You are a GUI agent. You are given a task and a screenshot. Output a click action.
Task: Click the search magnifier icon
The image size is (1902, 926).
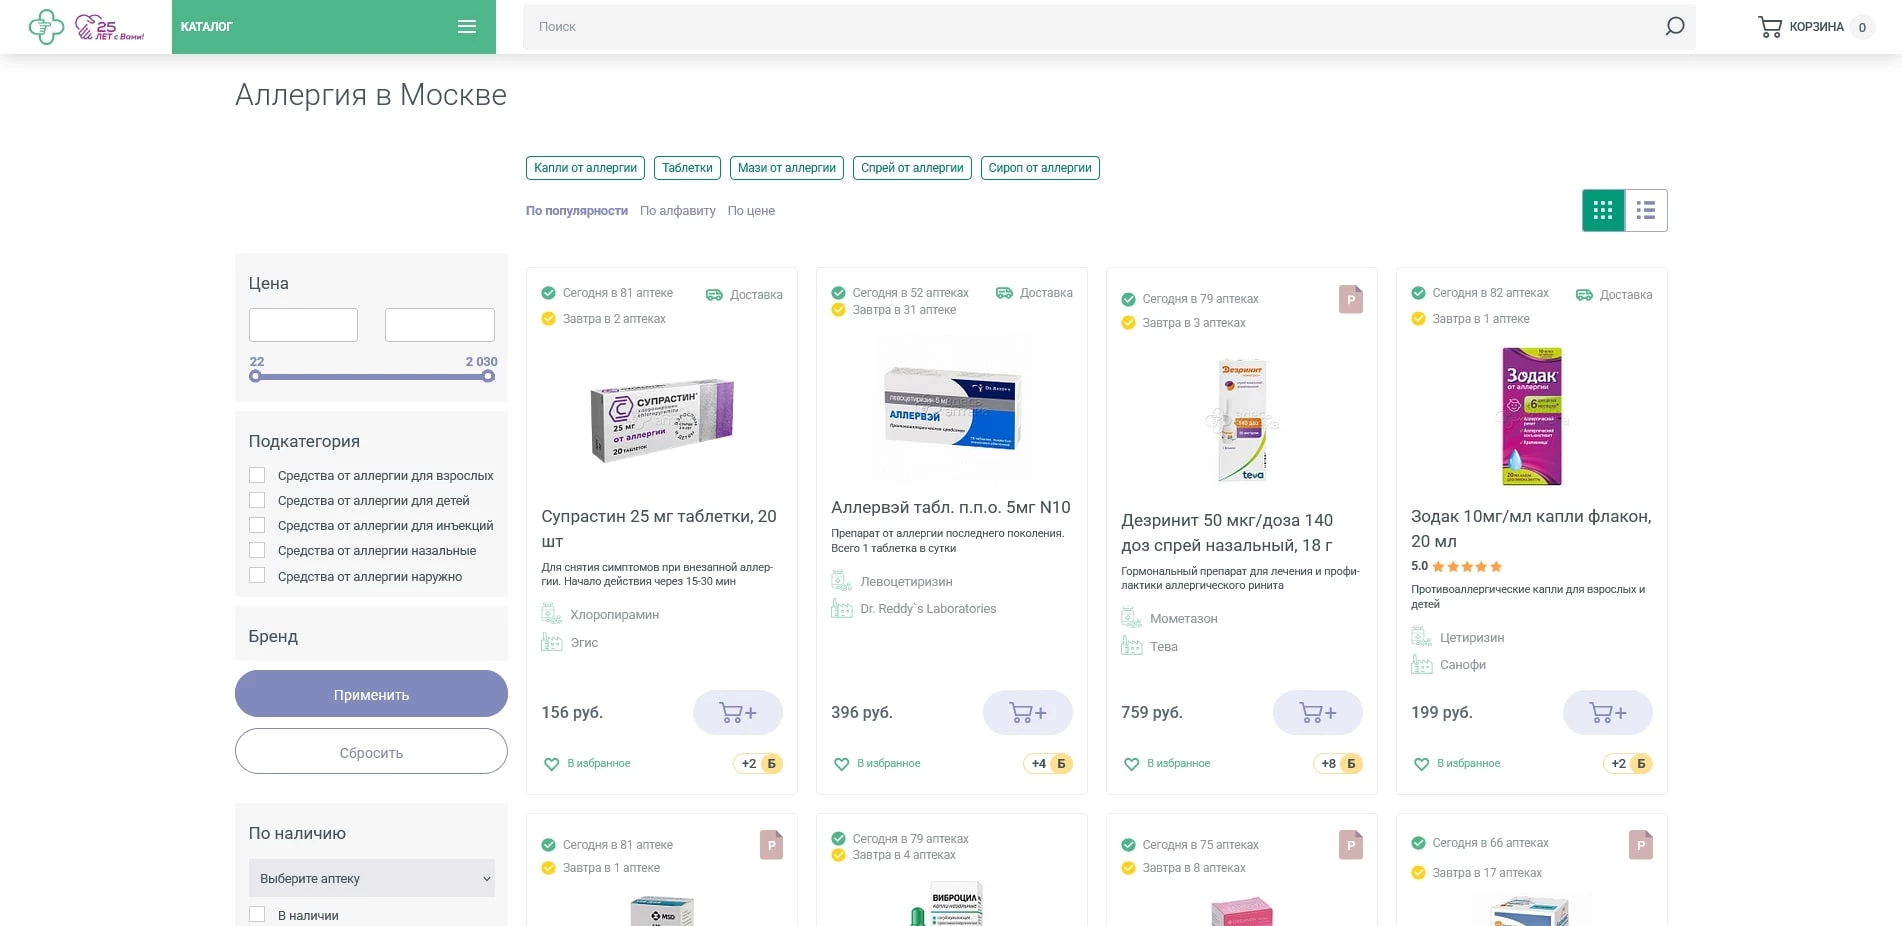[1674, 27]
